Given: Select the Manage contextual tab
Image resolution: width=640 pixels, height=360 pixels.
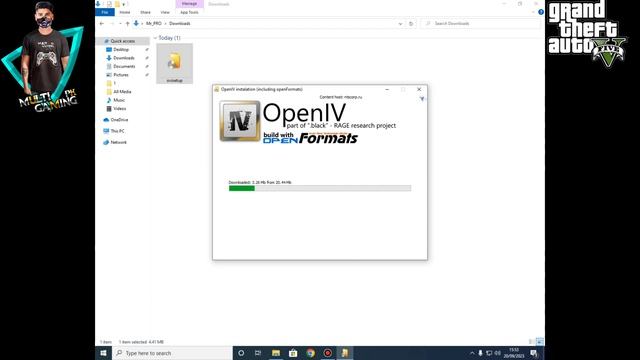Looking at the screenshot, I should click(x=189, y=4).
